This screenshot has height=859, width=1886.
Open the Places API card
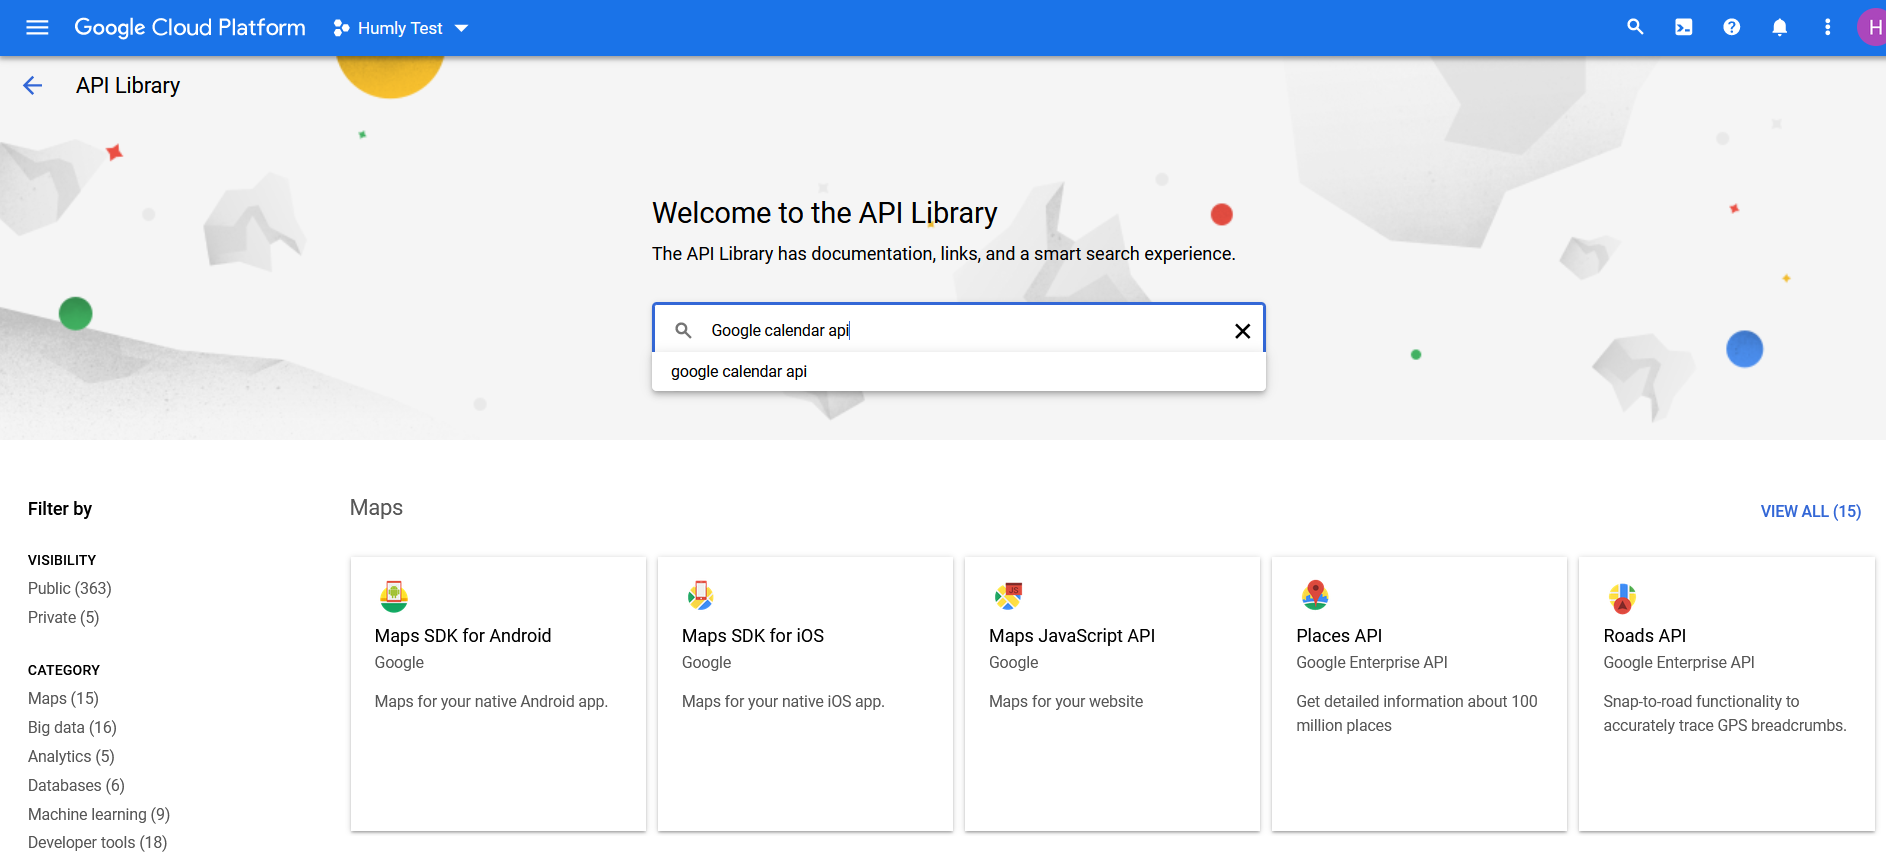(1419, 694)
